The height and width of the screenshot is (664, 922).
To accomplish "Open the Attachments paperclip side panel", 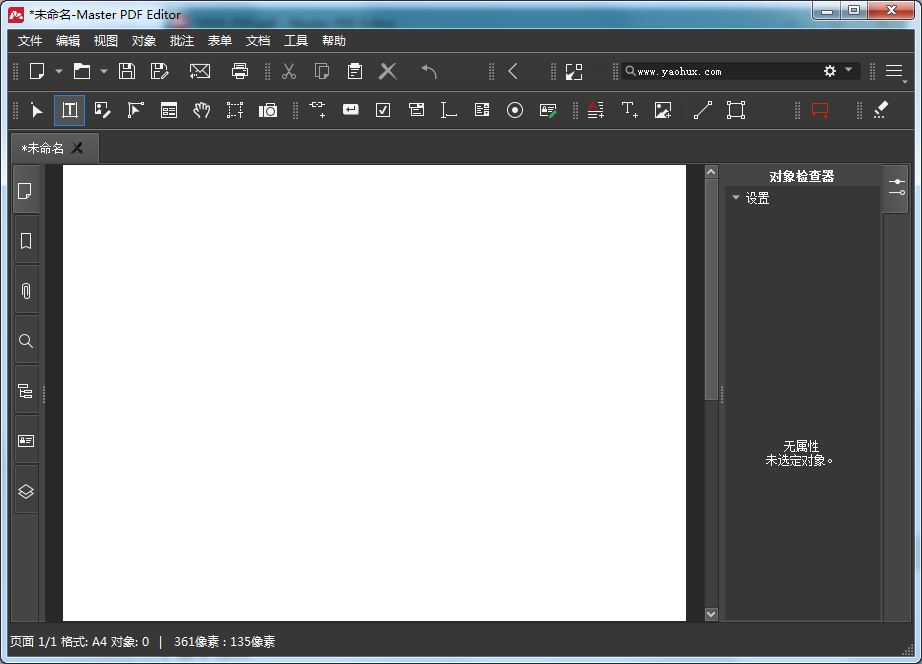I will 26,291.
